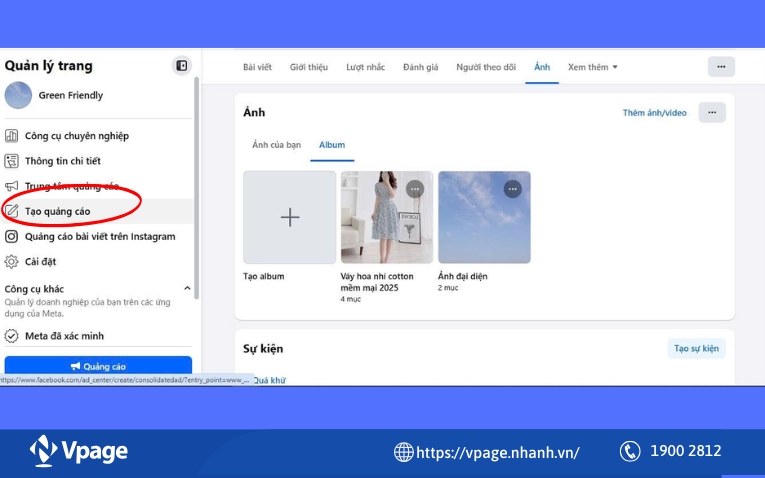
Task: Click the Green Friendly page avatar
Action: pos(19,95)
